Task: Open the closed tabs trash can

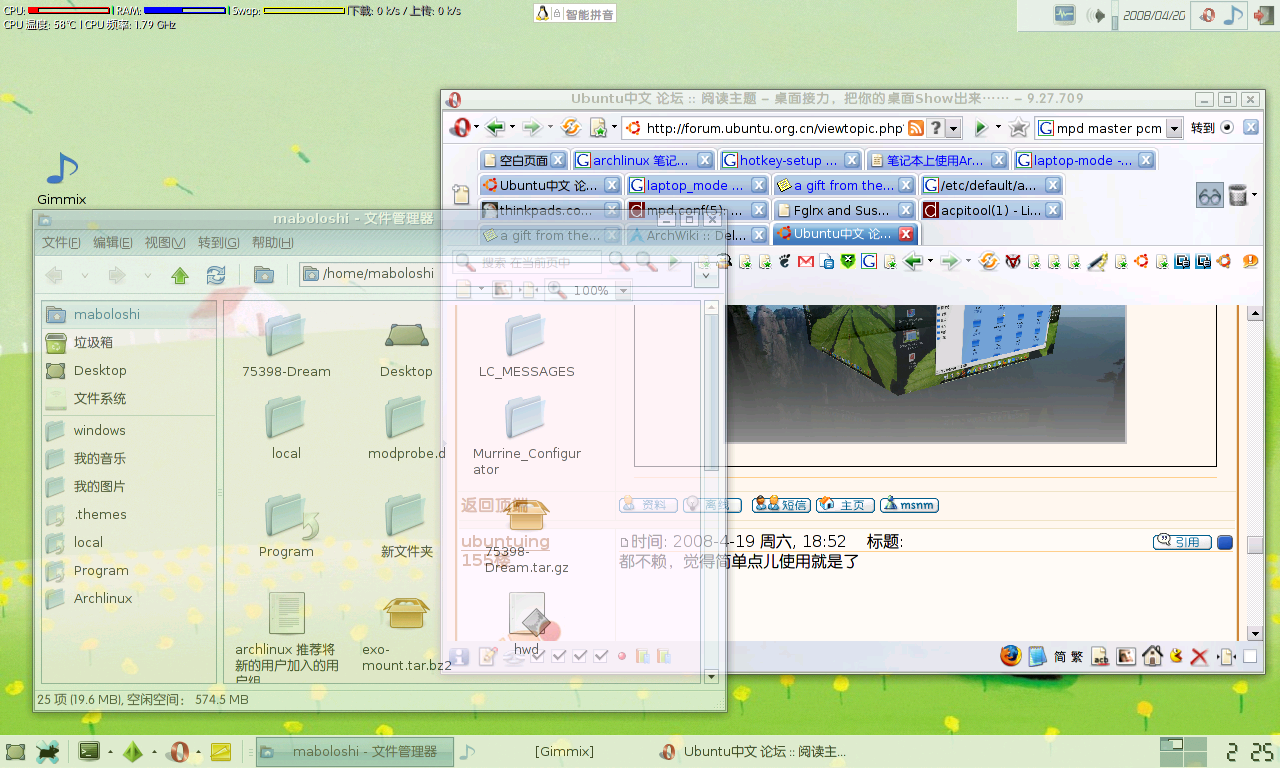Action: pos(1238,196)
